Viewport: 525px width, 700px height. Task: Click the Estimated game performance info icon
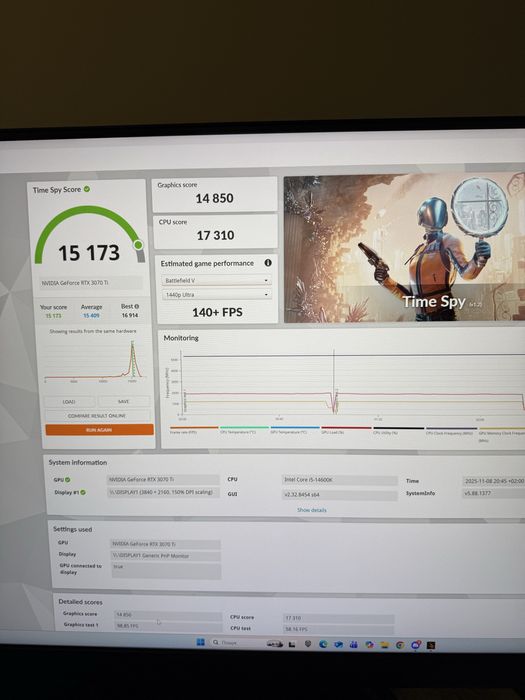point(268,263)
